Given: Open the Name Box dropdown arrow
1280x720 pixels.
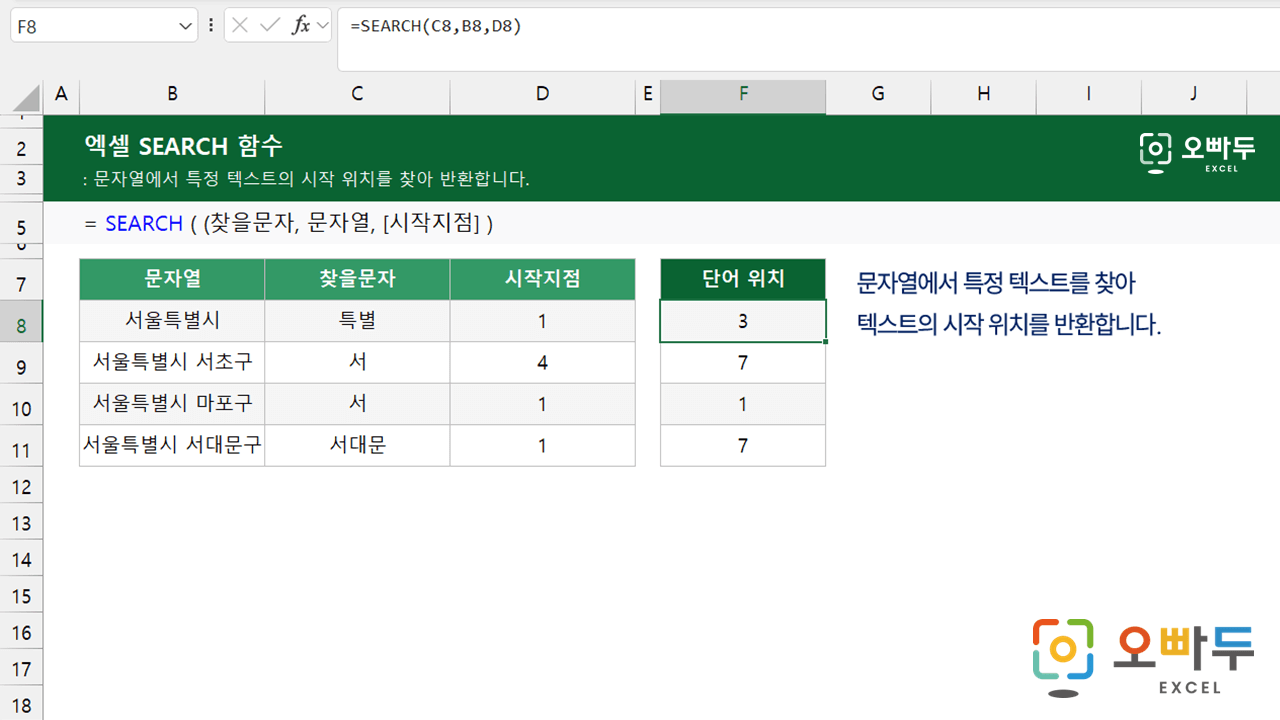Looking at the screenshot, I should pos(185,27).
